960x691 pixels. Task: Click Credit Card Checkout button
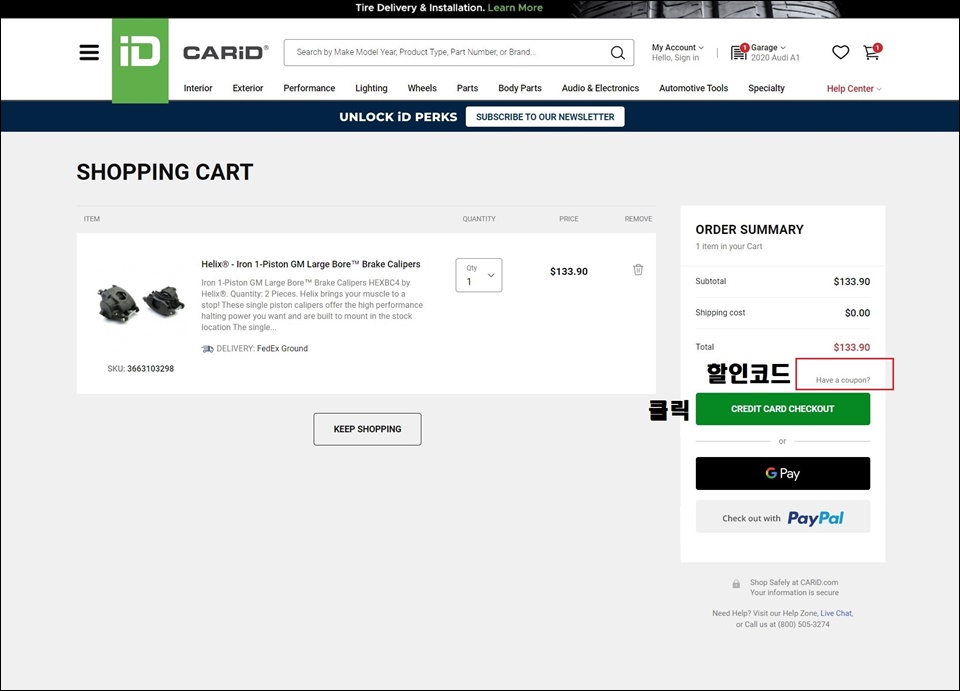(782, 409)
